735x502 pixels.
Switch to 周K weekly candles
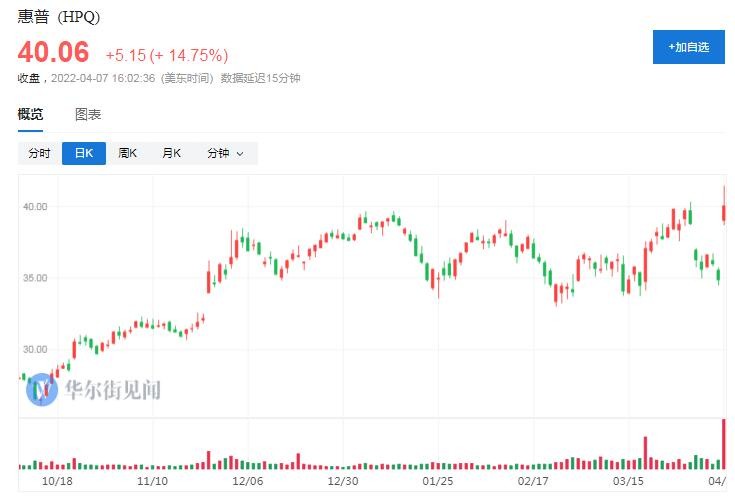(127, 153)
